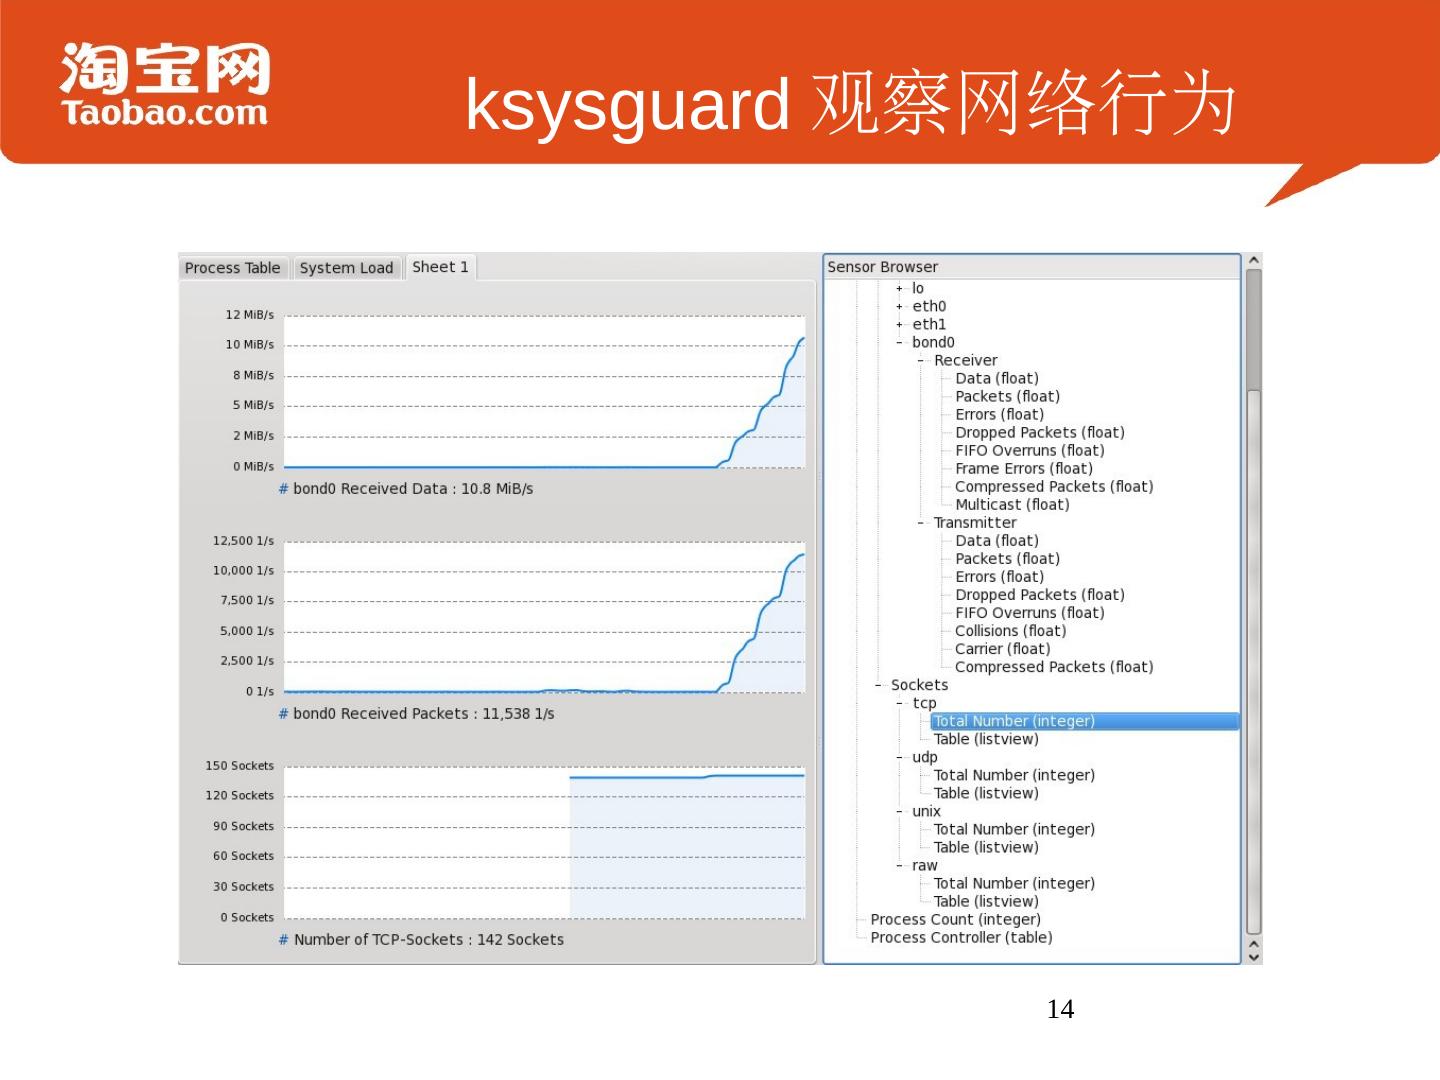Collapse the bond0 Transmitter branch
Image resolution: width=1440 pixels, height=1080 pixels.
[x=921, y=523]
